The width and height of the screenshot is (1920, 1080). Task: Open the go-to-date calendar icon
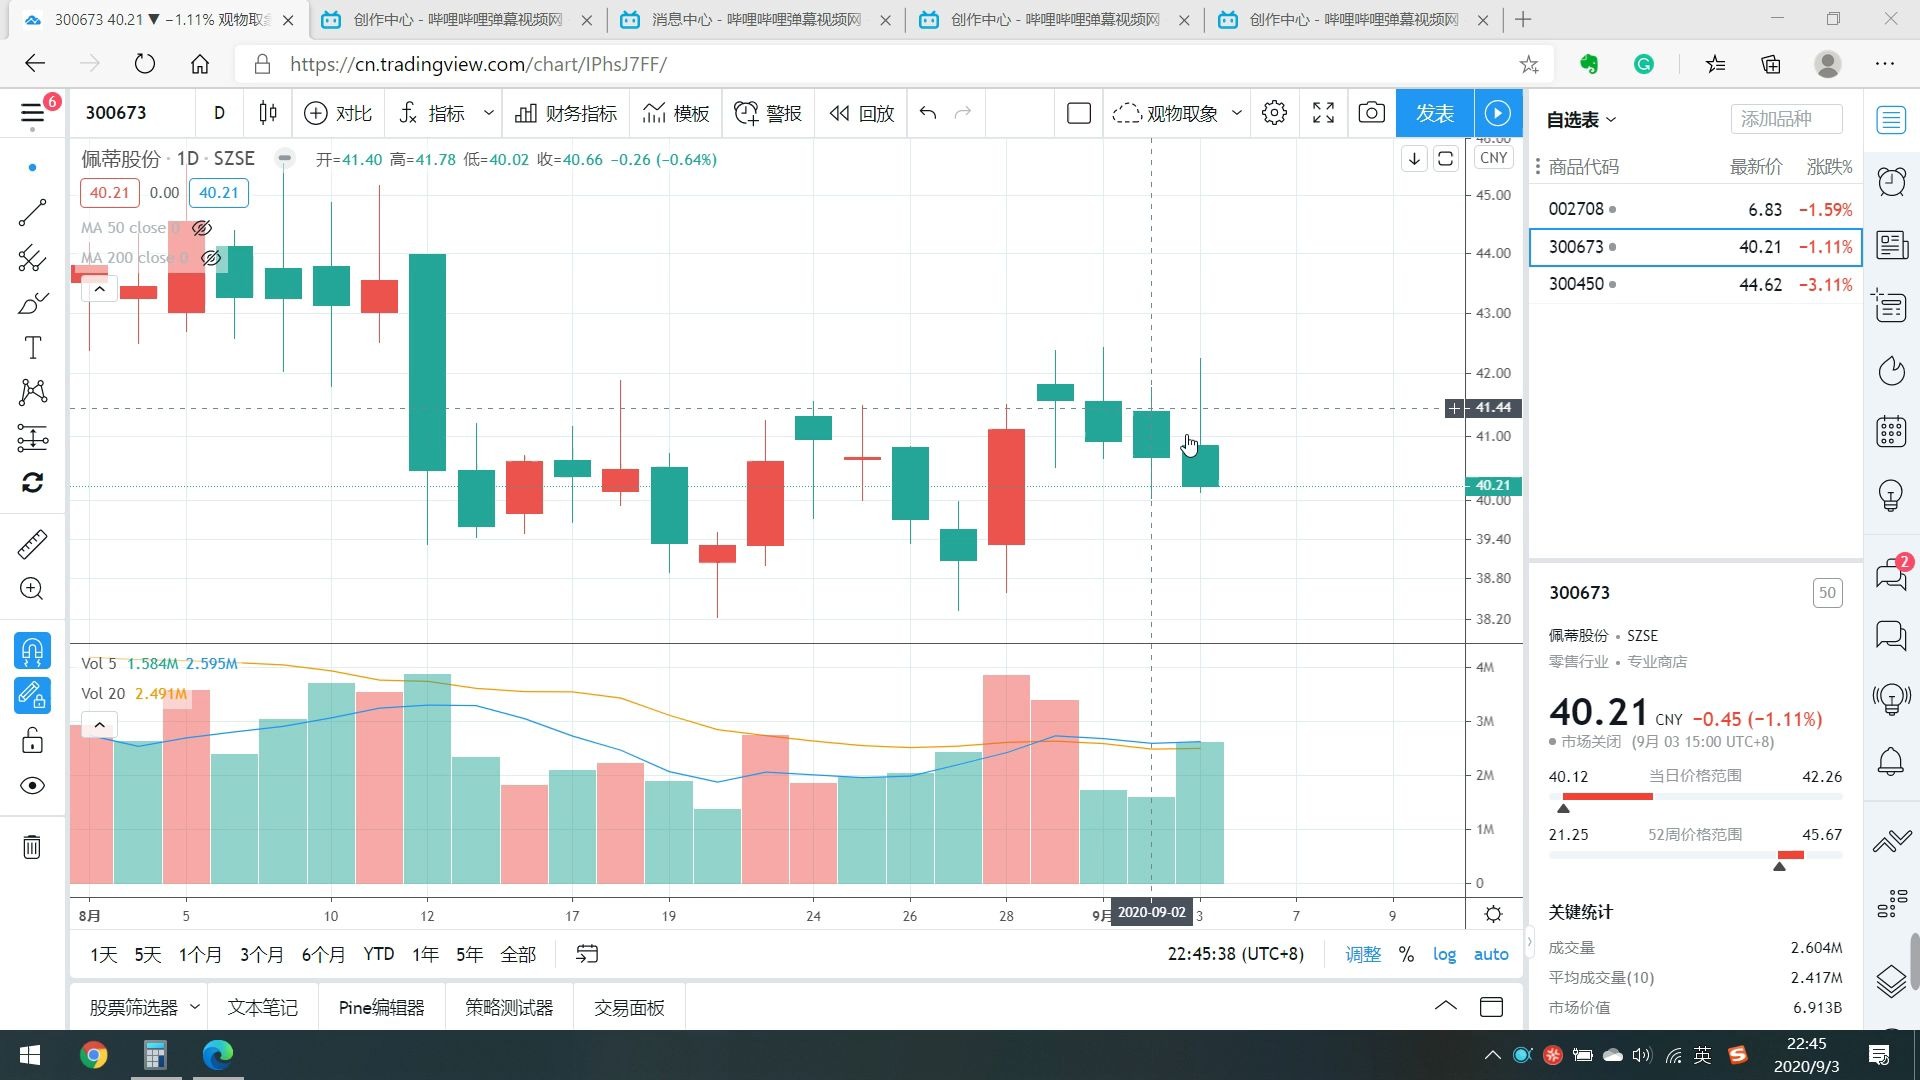[587, 954]
